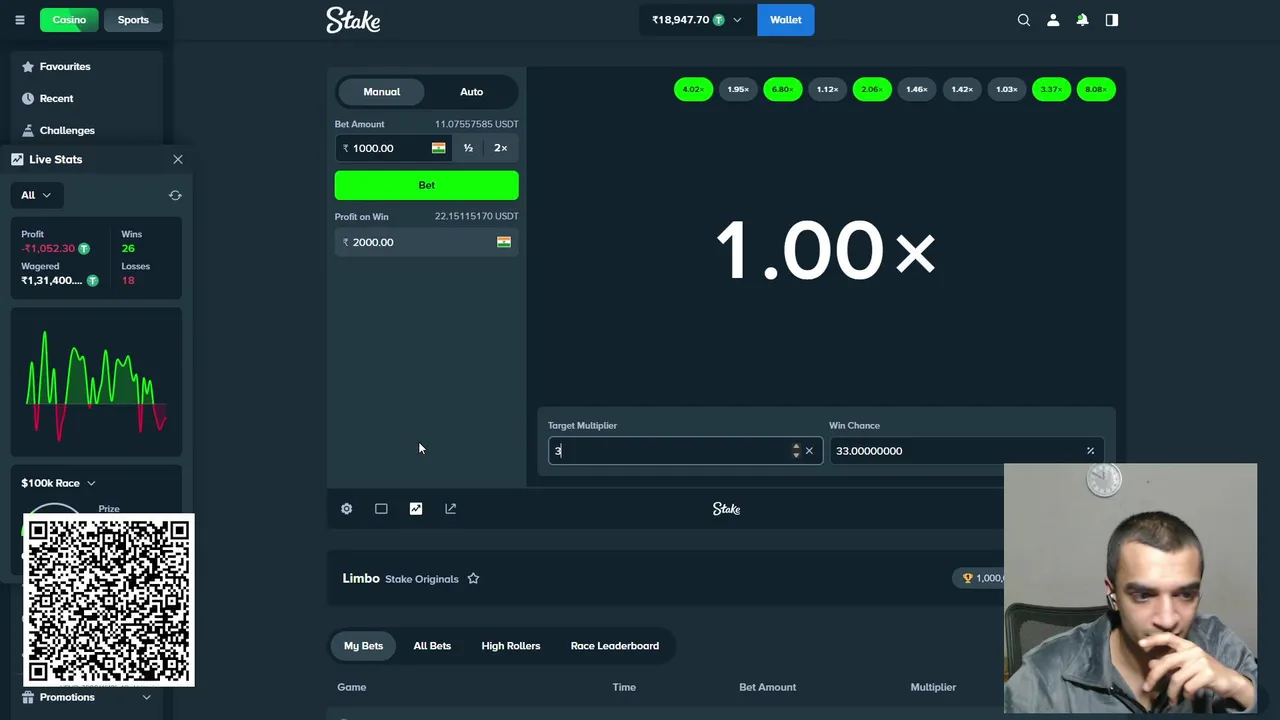Click the Stake logo in header
Image resolution: width=1280 pixels, height=720 pixels.
(353, 20)
